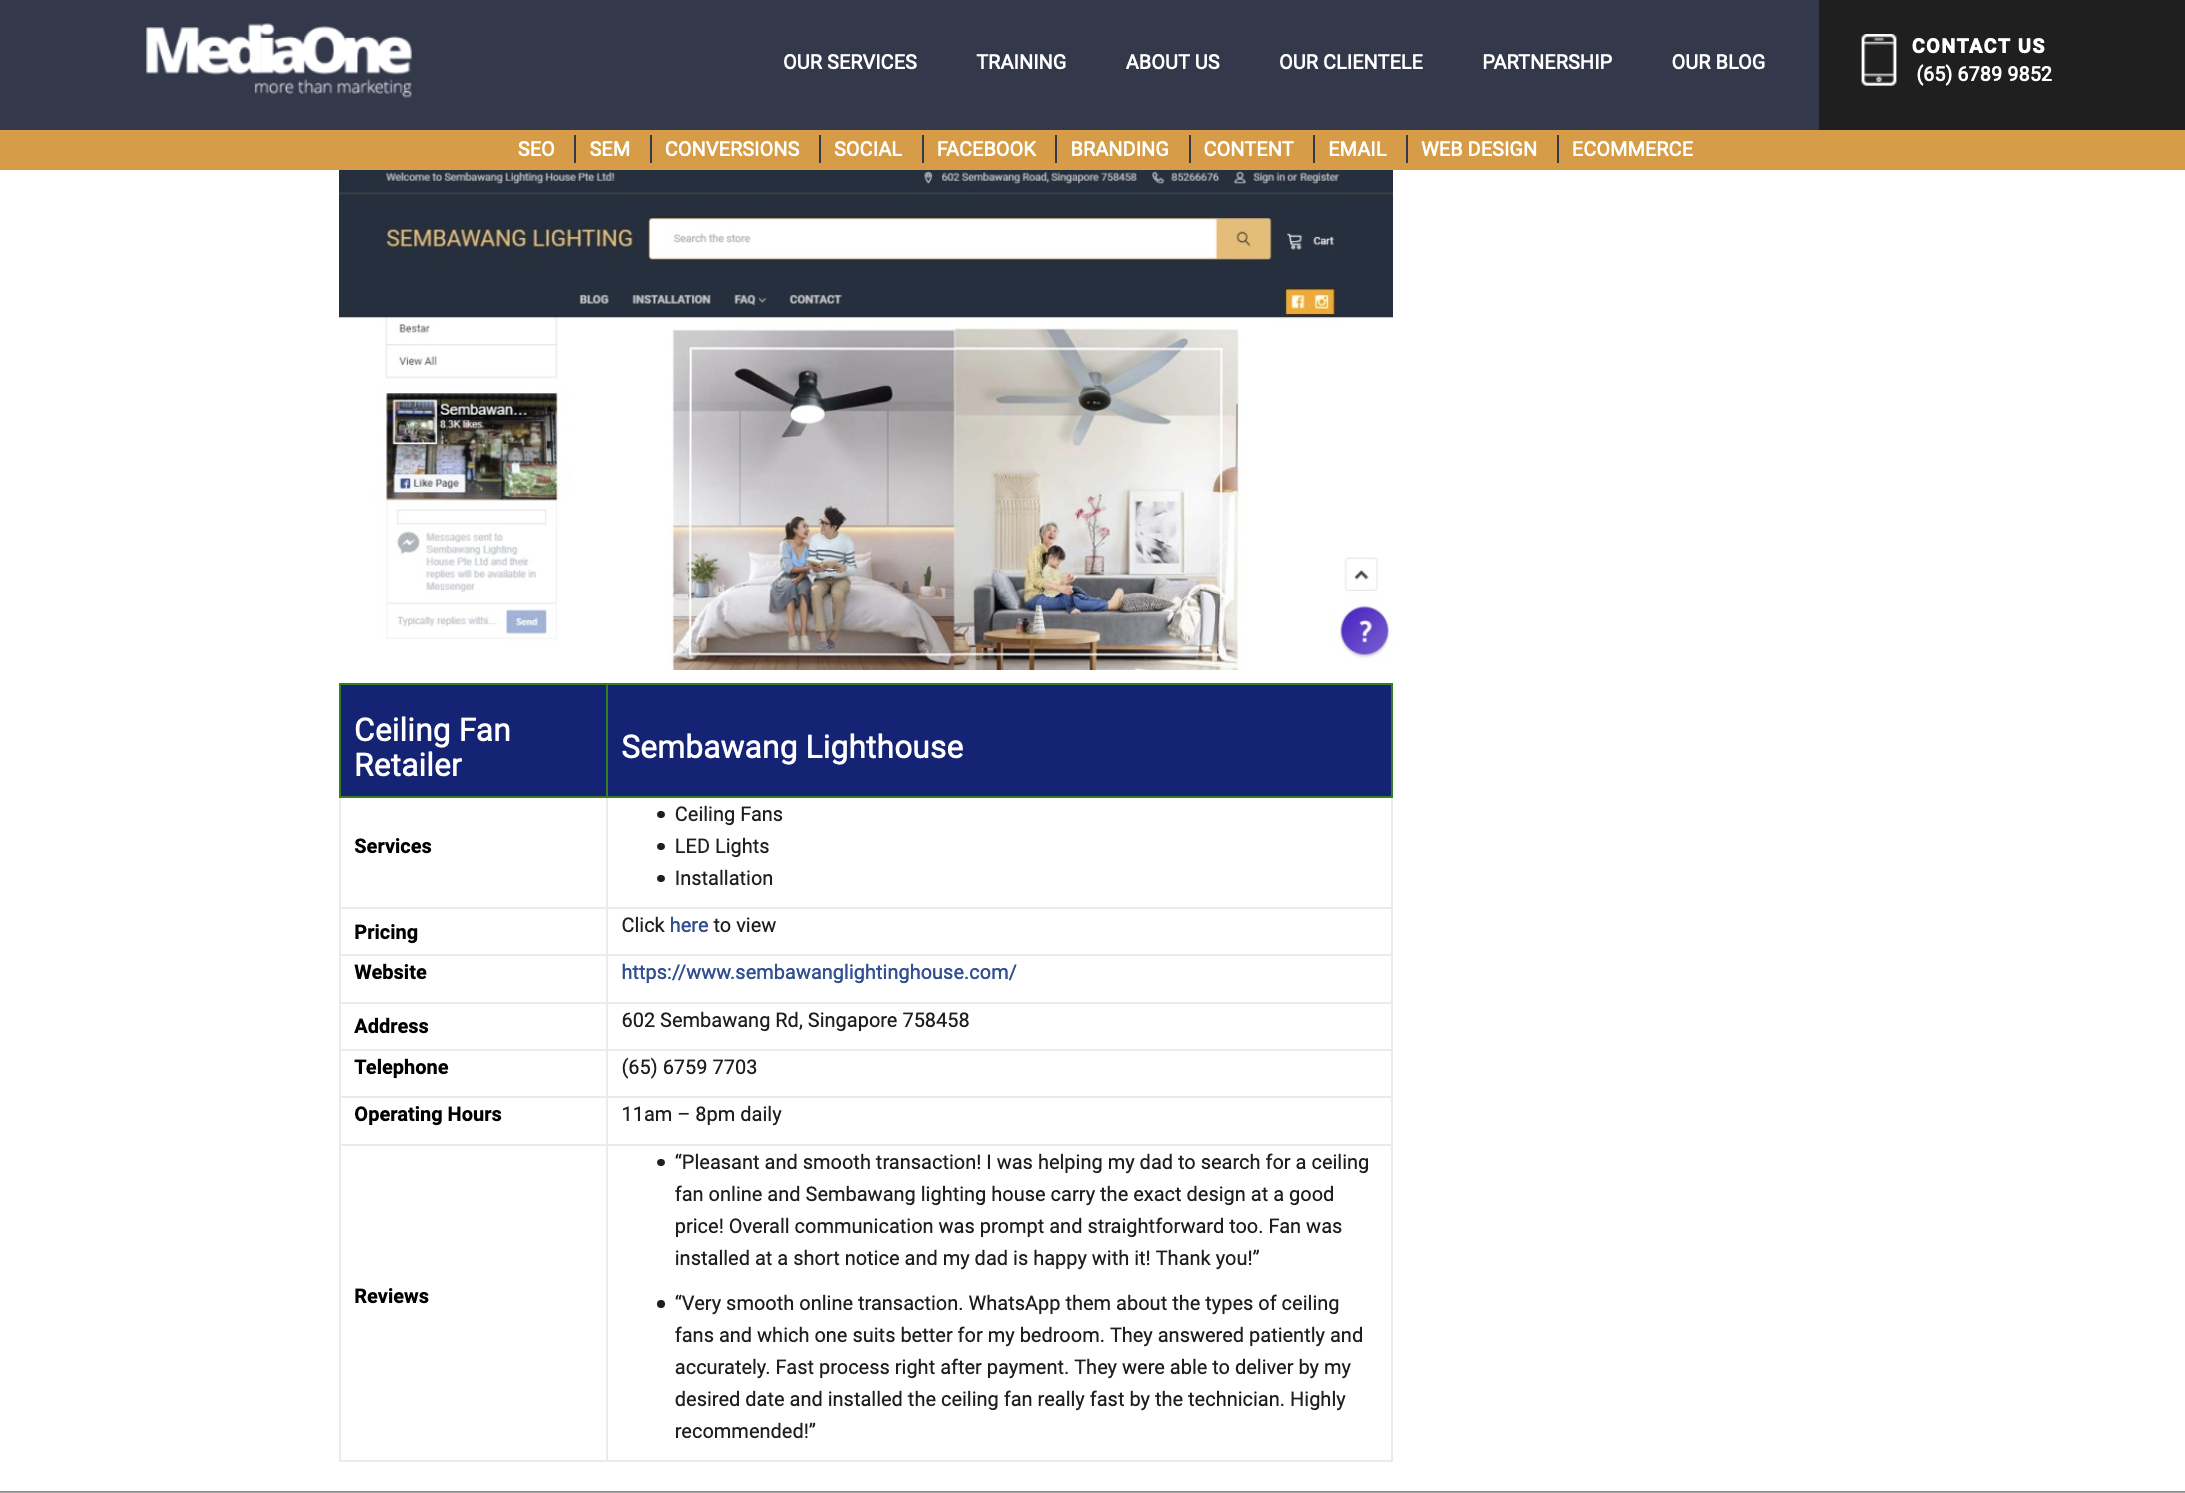The image size is (2185, 1493).
Task: Select ECOMMERCE in the orange bar
Action: [x=1632, y=149]
